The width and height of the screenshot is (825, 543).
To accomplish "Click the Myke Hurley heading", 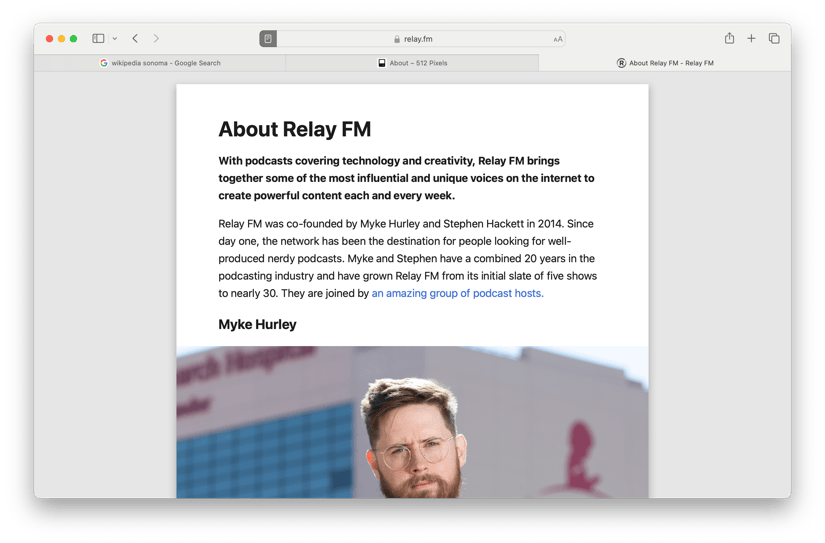I will tap(257, 324).
